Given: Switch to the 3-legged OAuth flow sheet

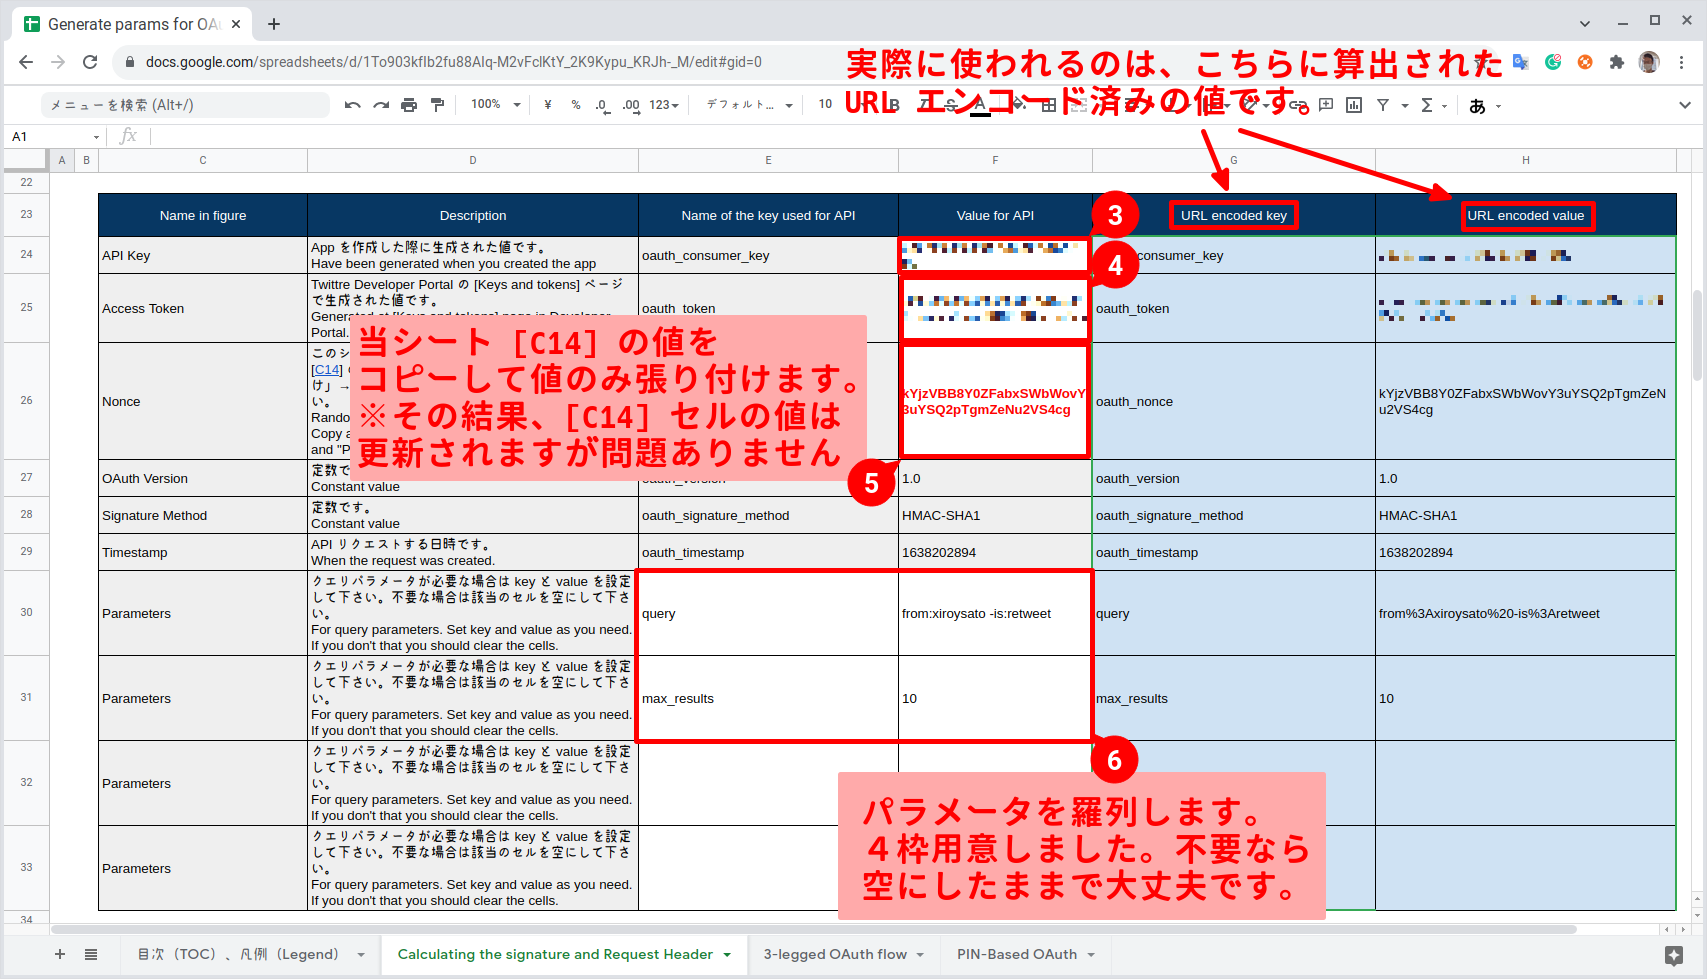Looking at the screenshot, I should tap(835, 954).
